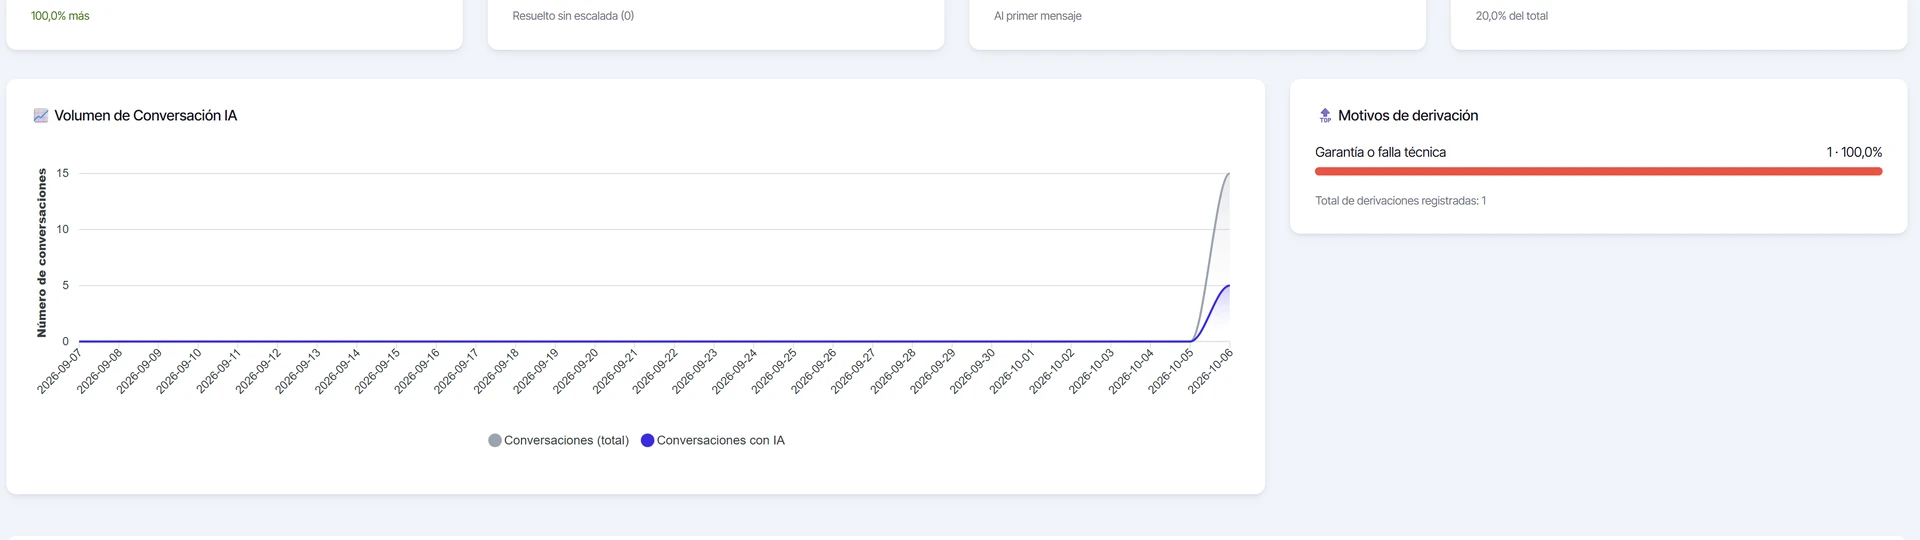
Task: Click the chart icon beside Volumen de Conversación IA
Action: pyautogui.click(x=41, y=116)
